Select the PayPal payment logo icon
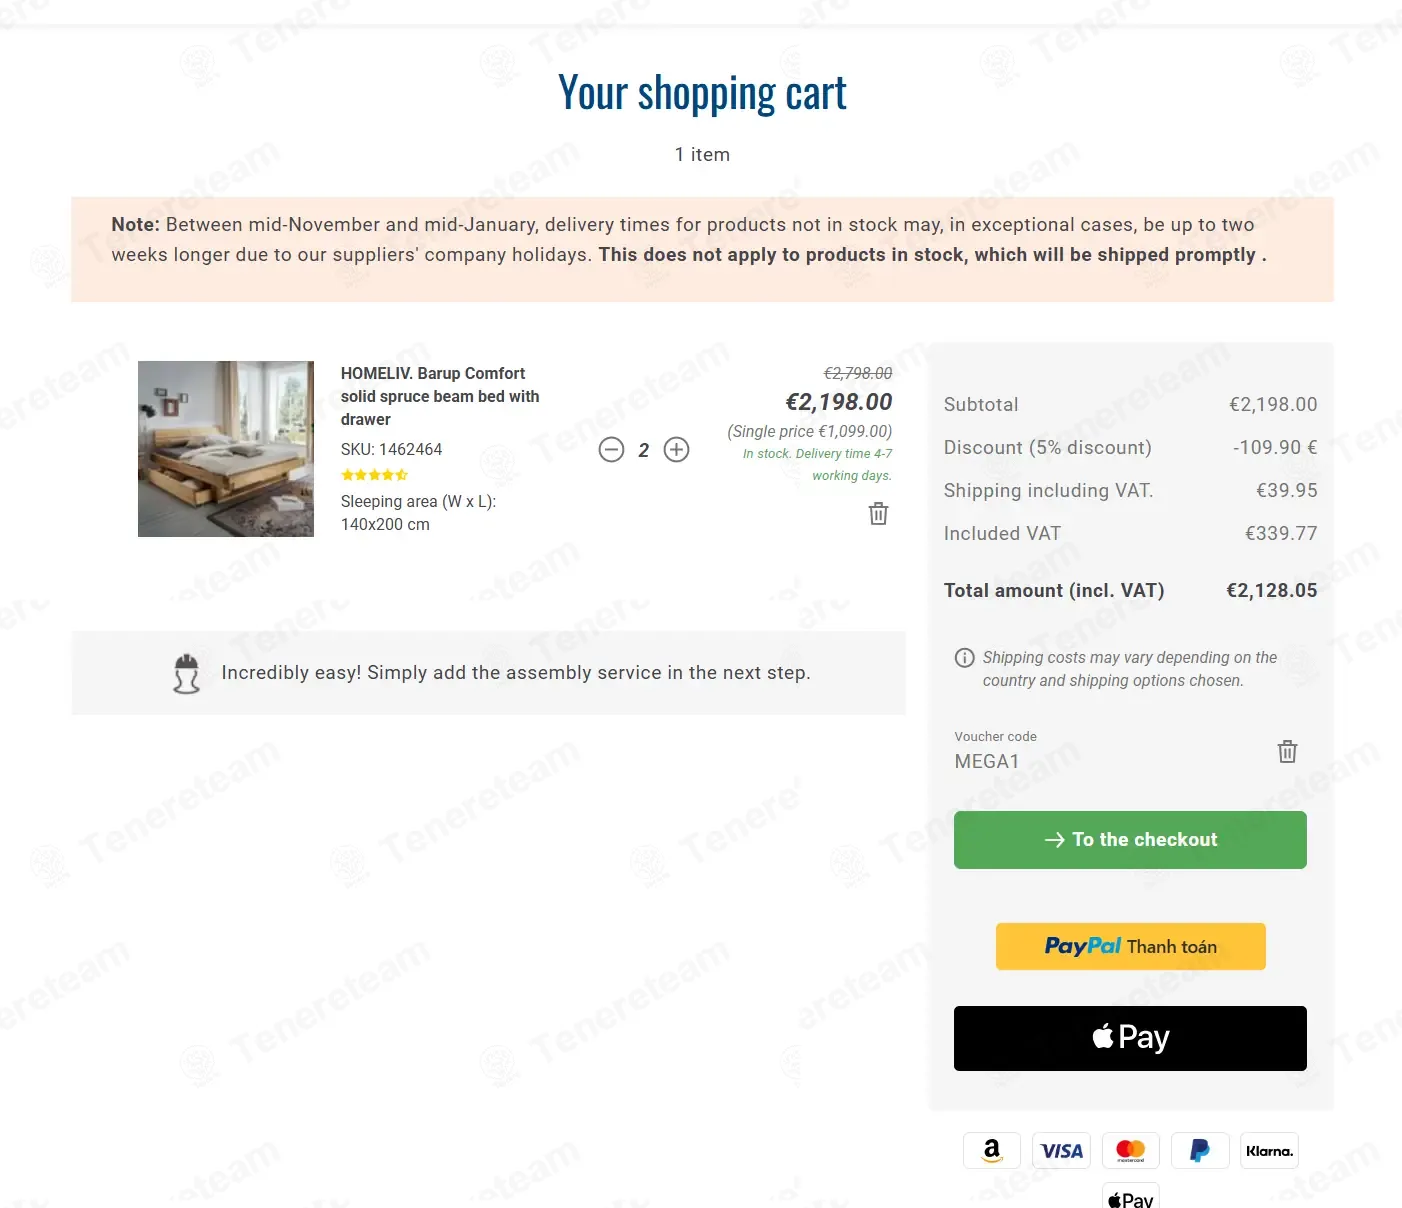 pos(1200,1151)
